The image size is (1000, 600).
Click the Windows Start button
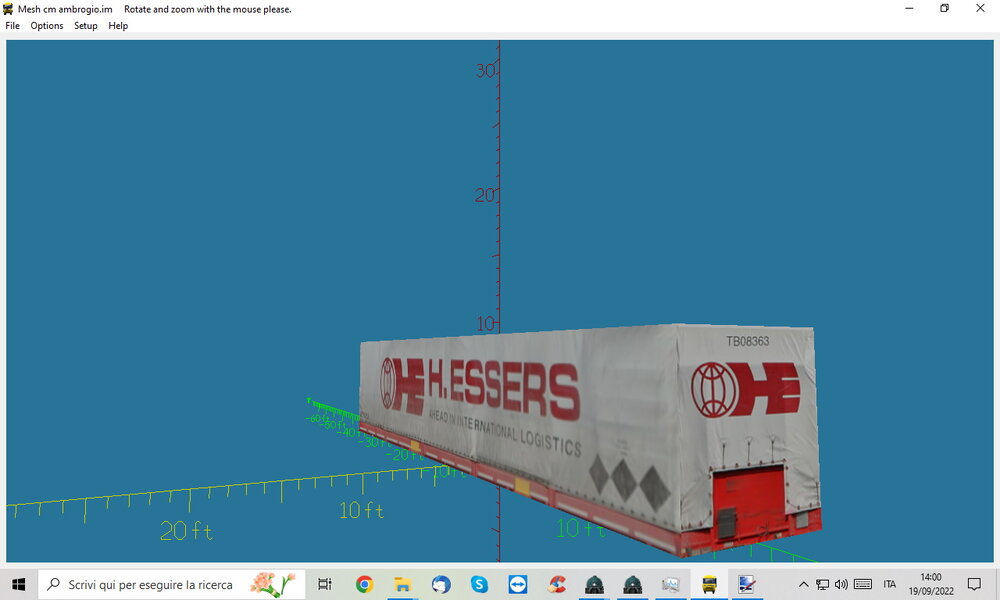point(18,584)
